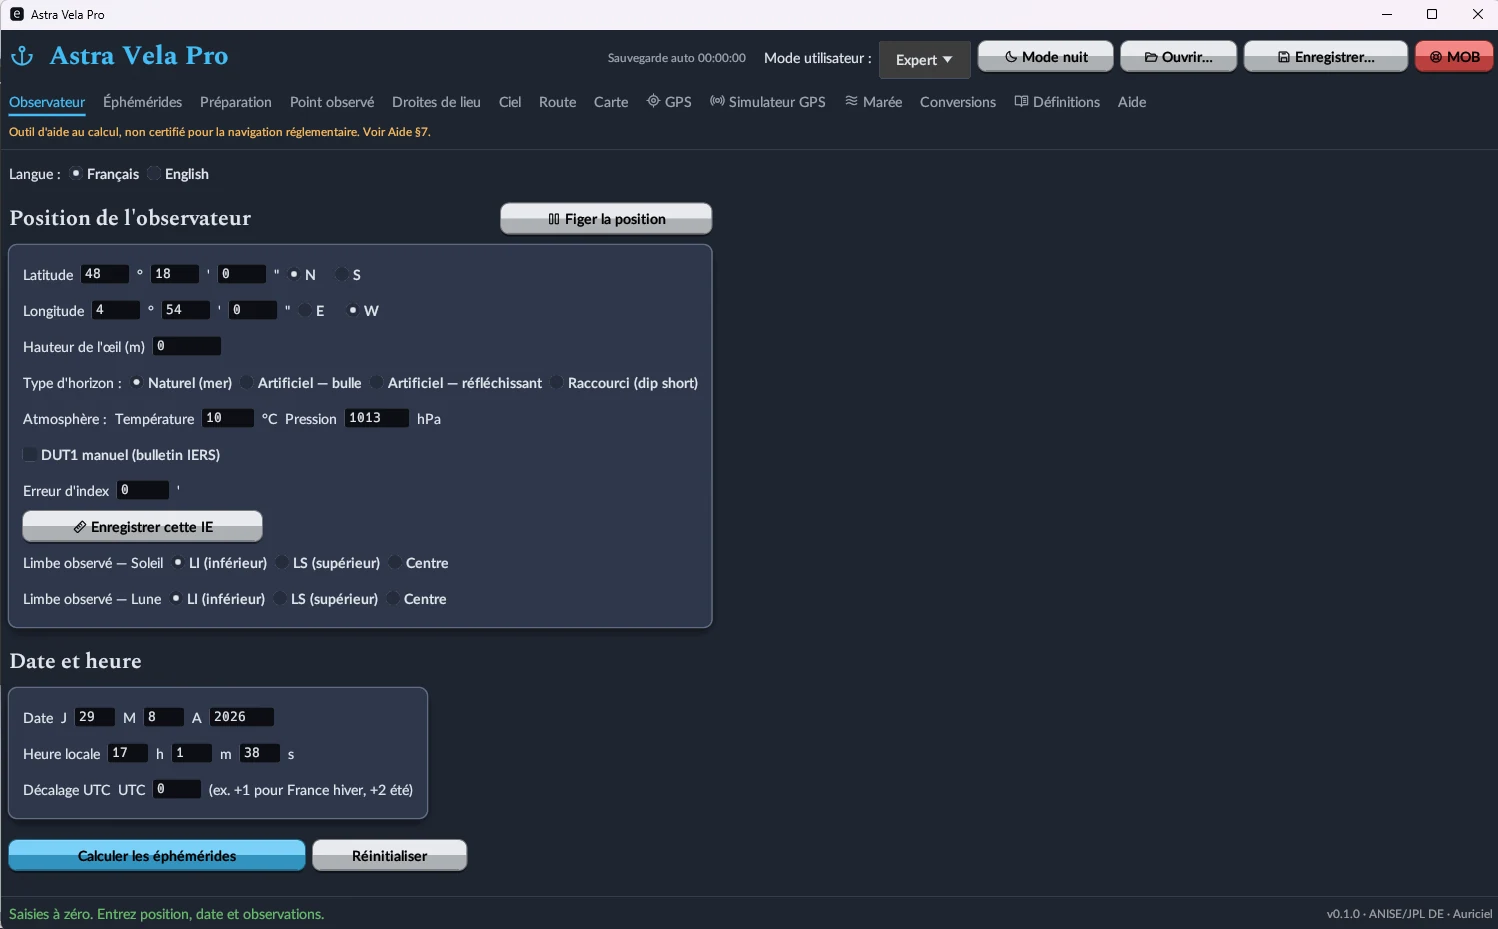The height and width of the screenshot is (929, 1498).
Task: Click the floppy disk icon on Enregistrer
Action: pyautogui.click(x=1284, y=57)
